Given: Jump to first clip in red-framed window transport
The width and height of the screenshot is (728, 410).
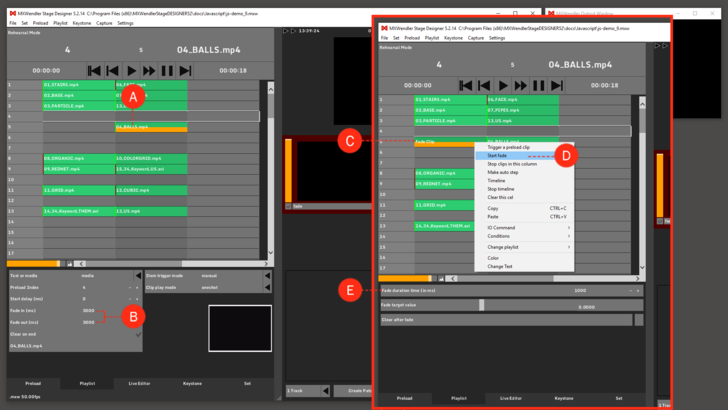Looking at the screenshot, I should tap(466, 85).
